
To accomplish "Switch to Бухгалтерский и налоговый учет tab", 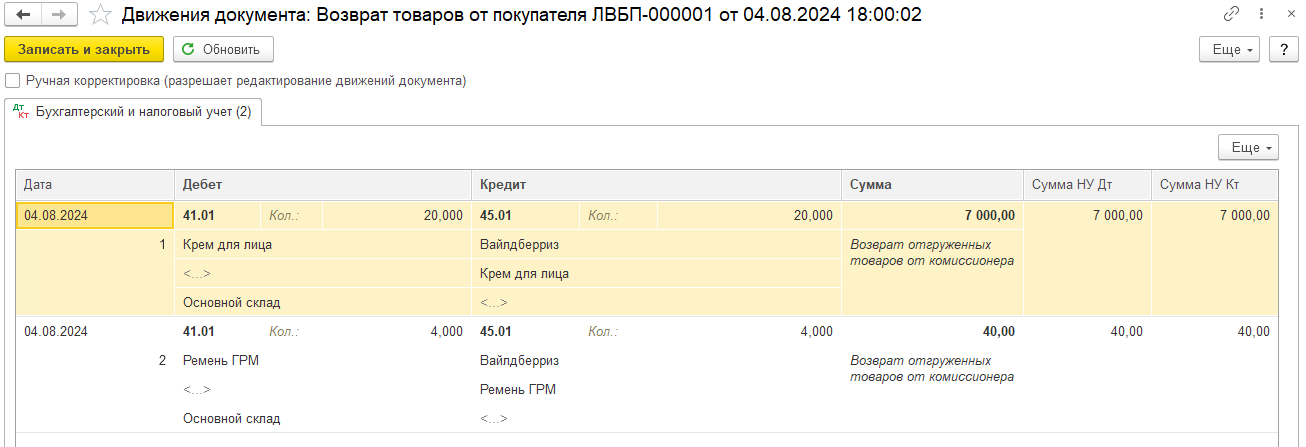I will pyautogui.click(x=133, y=112).
